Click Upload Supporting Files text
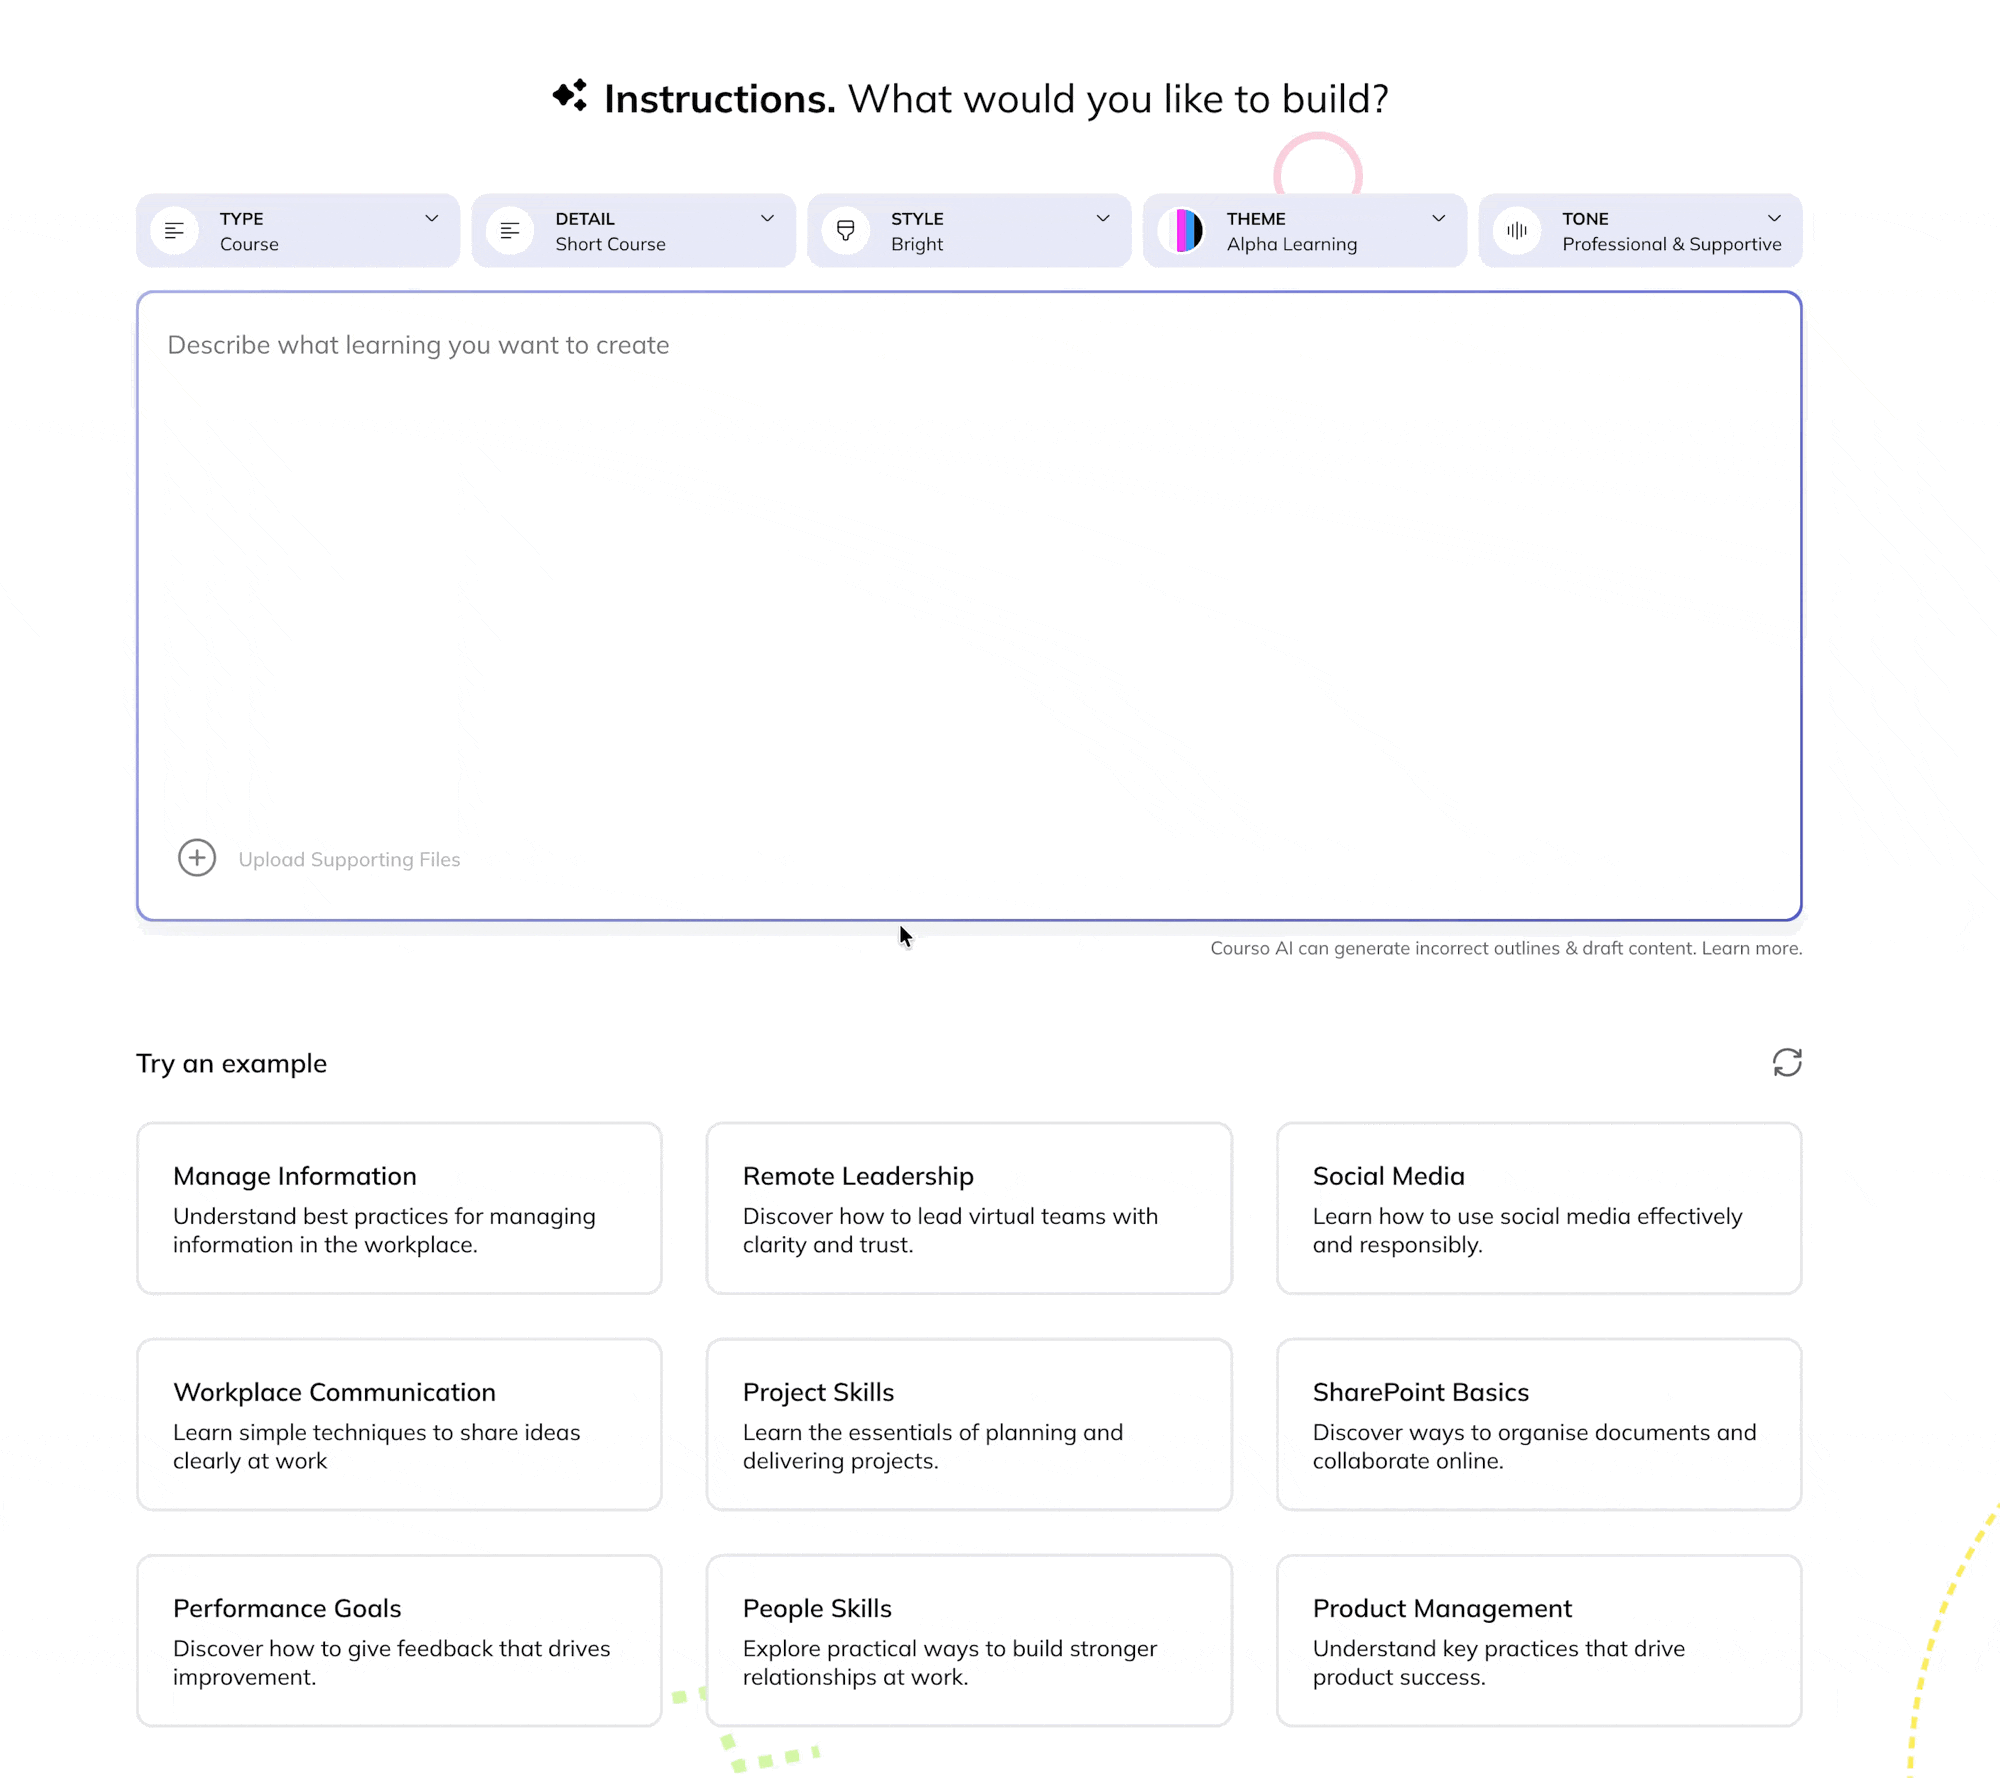The height and width of the screenshot is (1778, 2000). click(x=349, y=860)
